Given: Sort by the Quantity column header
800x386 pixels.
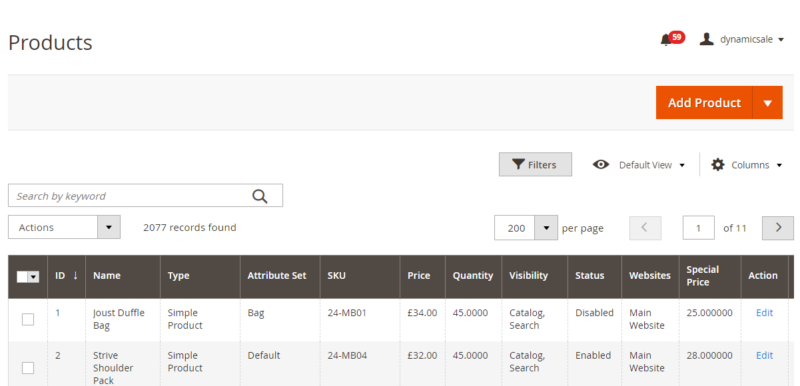Looking at the screenshot, I should 473,276.
